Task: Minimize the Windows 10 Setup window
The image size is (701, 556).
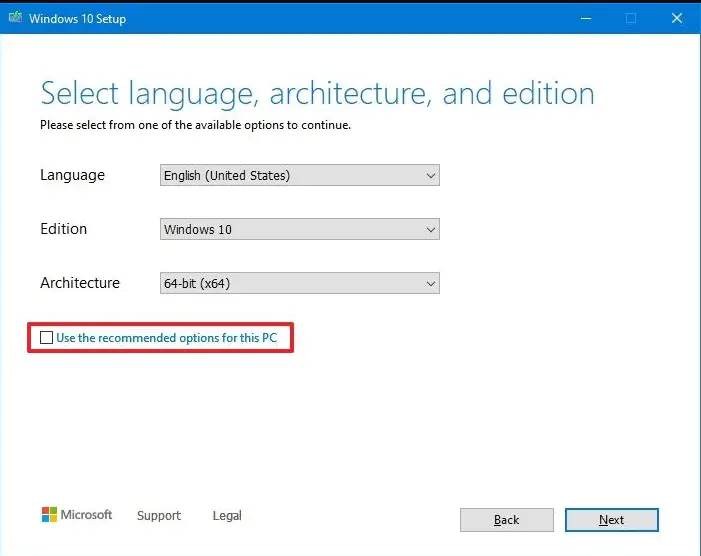Action: coord(585,18)
